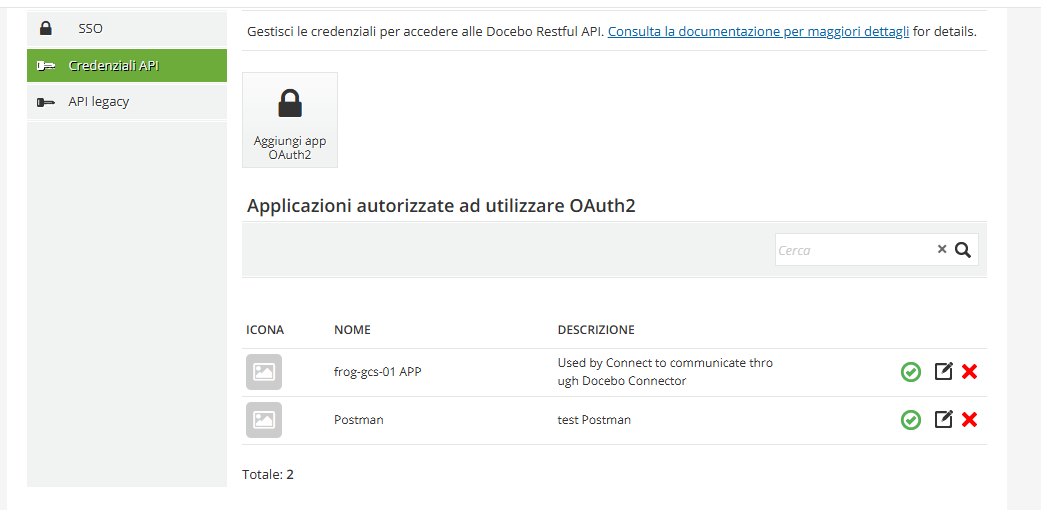
Task: Click the padlock icon above Aggiungi app OAuth2
Action: 290,104
